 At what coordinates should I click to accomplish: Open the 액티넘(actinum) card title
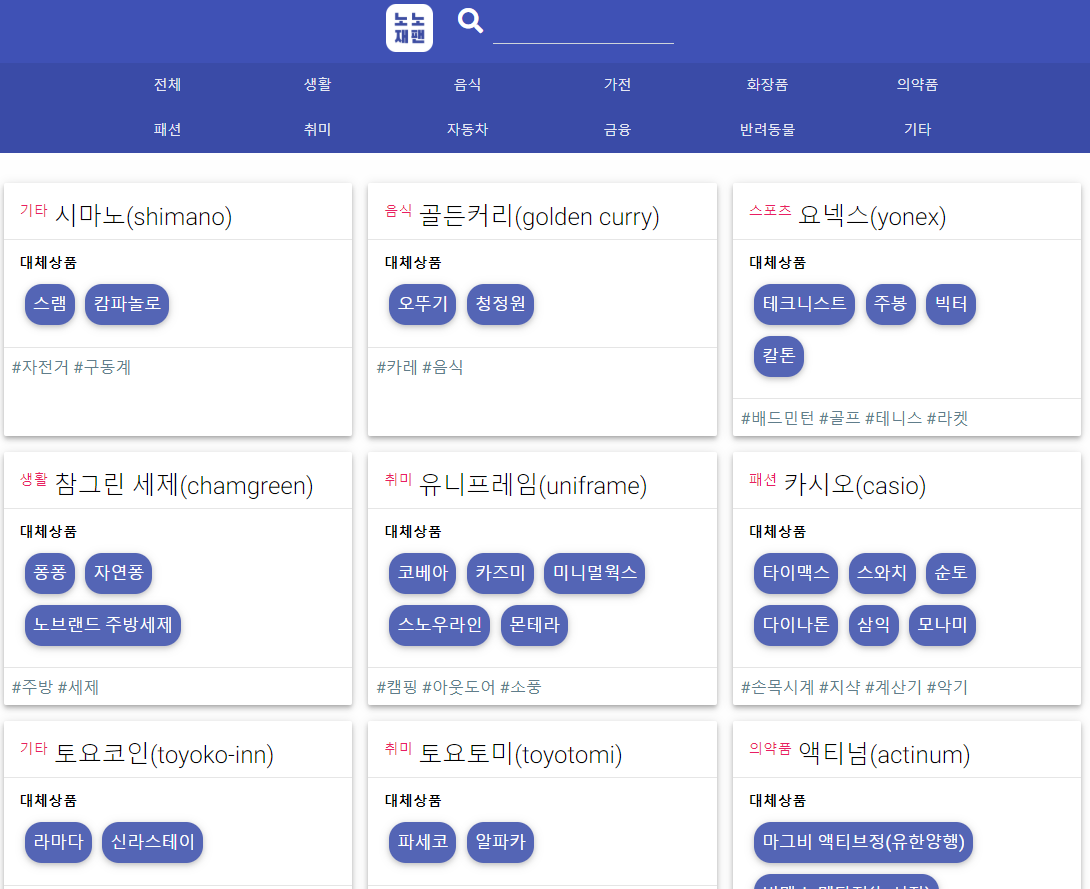(x=884, y=753)
